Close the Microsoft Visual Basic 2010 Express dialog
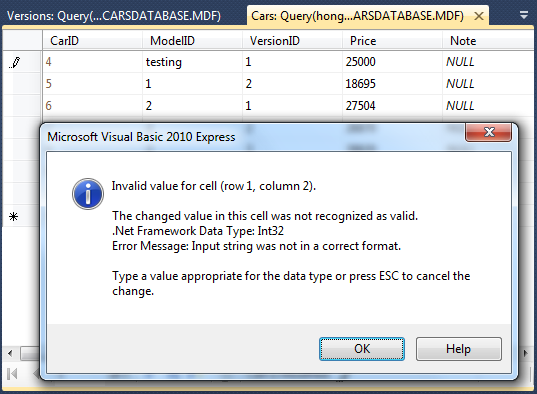Viewport: 537px width, 394px height. pos(489,132)
